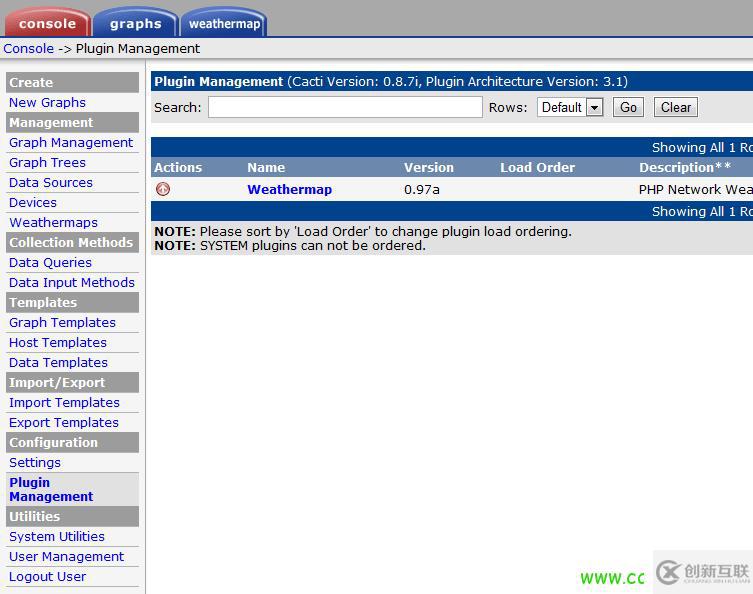
Task: Click the Management section header
Action: 73,122
